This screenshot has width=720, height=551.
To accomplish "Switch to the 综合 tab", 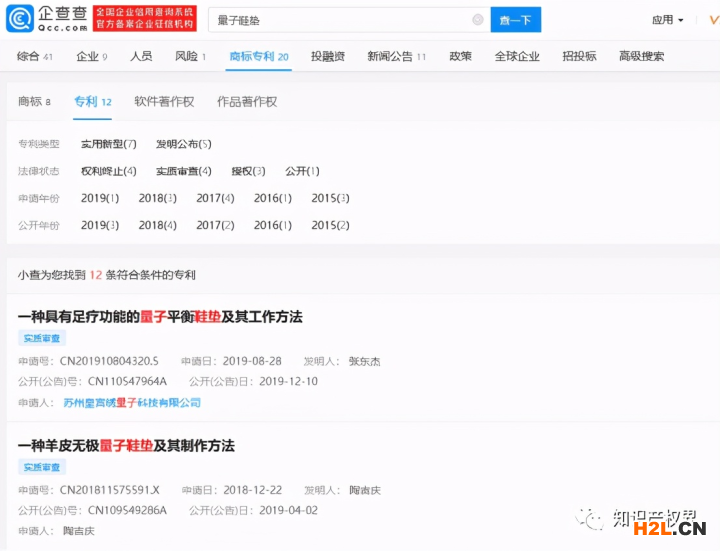I will [35, 57].
